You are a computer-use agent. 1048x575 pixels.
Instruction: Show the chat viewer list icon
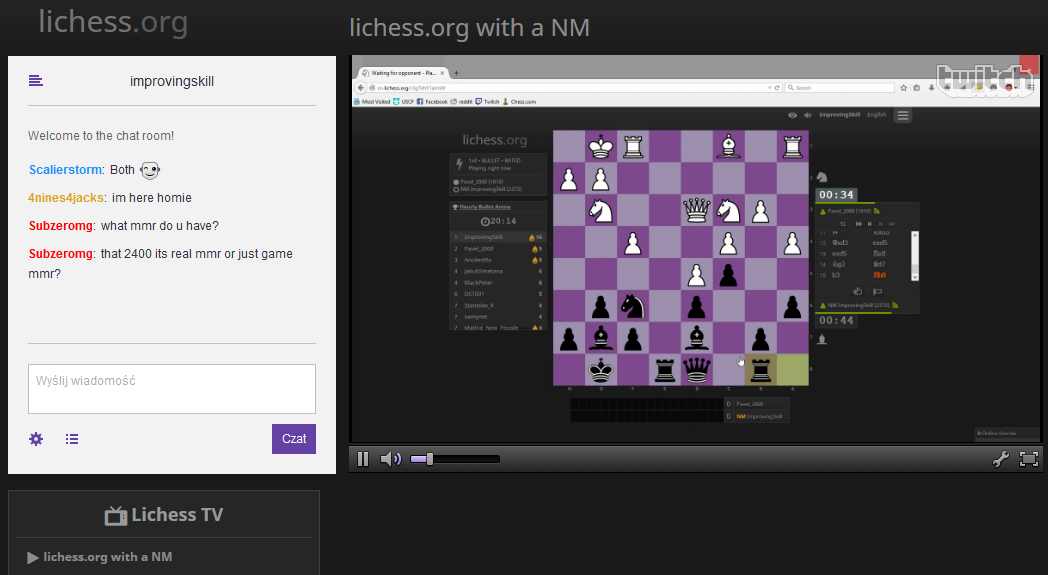pos(72,439)
